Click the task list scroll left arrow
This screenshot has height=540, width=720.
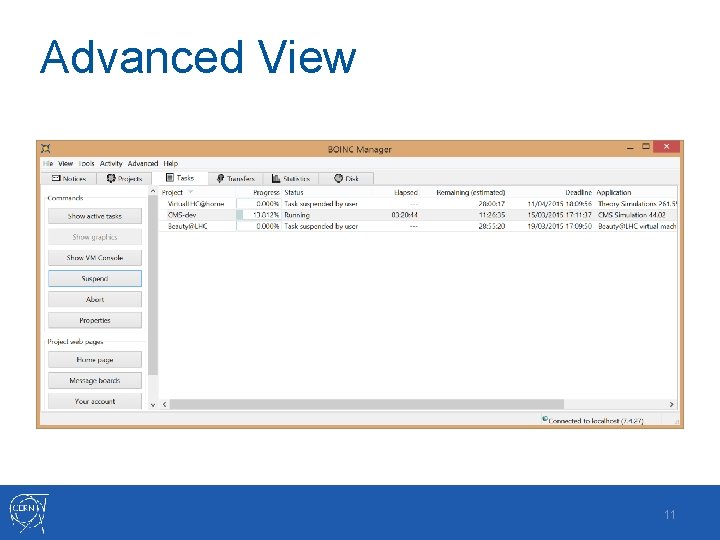tap(164, 405)
